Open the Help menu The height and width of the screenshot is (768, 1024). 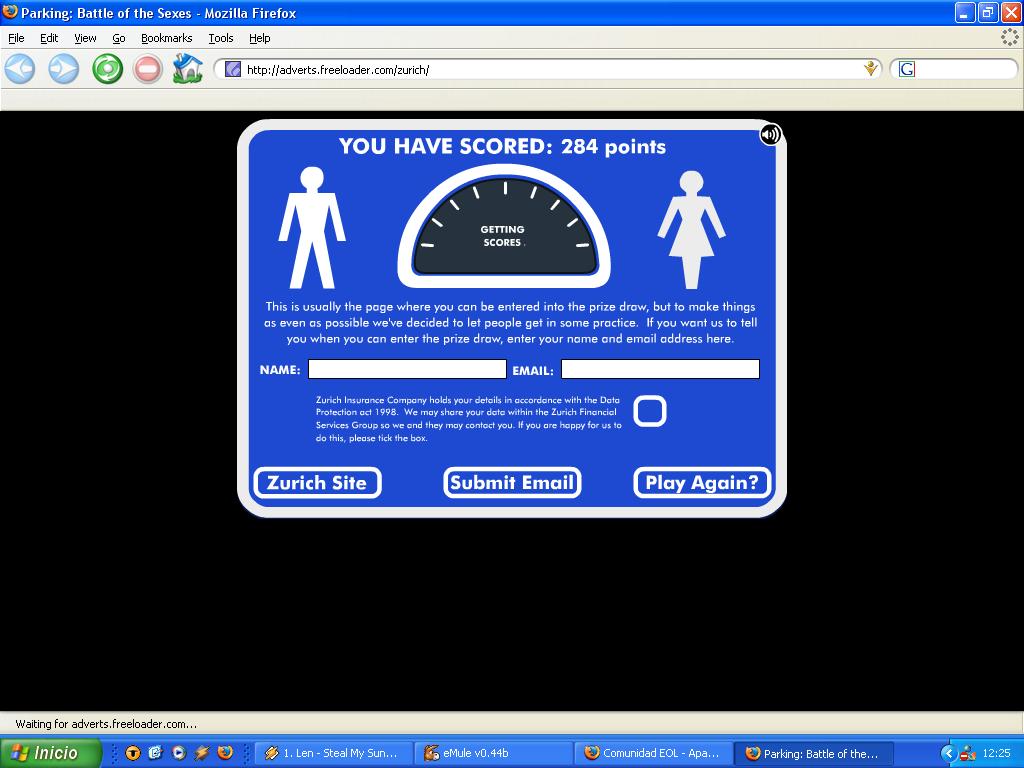click(x=259, y=38)
